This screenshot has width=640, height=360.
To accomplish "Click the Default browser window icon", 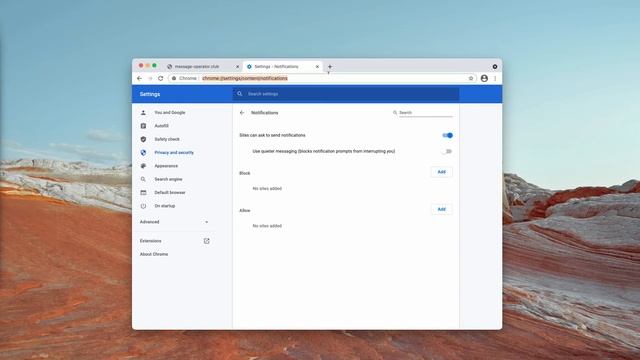I will pos(143,193).
